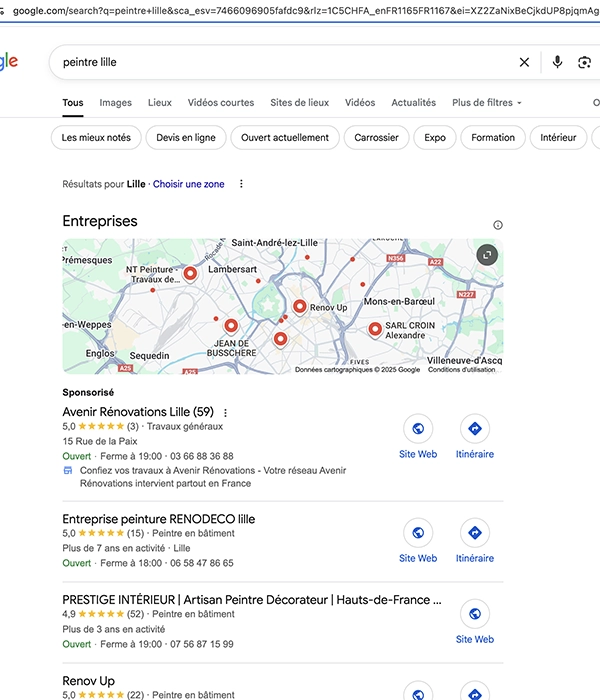Open info icon beside Entreprises heading
Viewport: 600px width, 700px height.
point(498,225)
